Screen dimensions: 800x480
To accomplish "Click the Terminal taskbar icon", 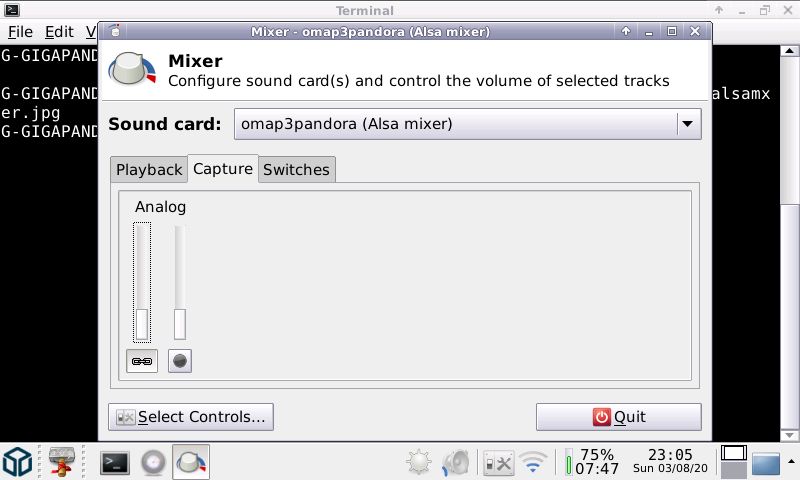I will (x=115, y=462).
